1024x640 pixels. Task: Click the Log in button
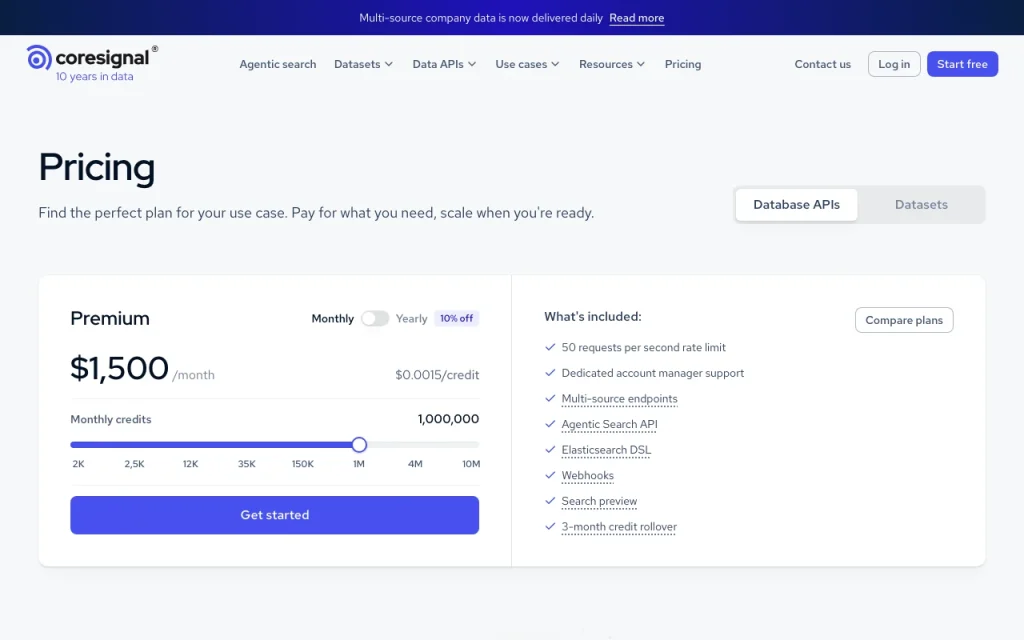click(x=893, y=64)
